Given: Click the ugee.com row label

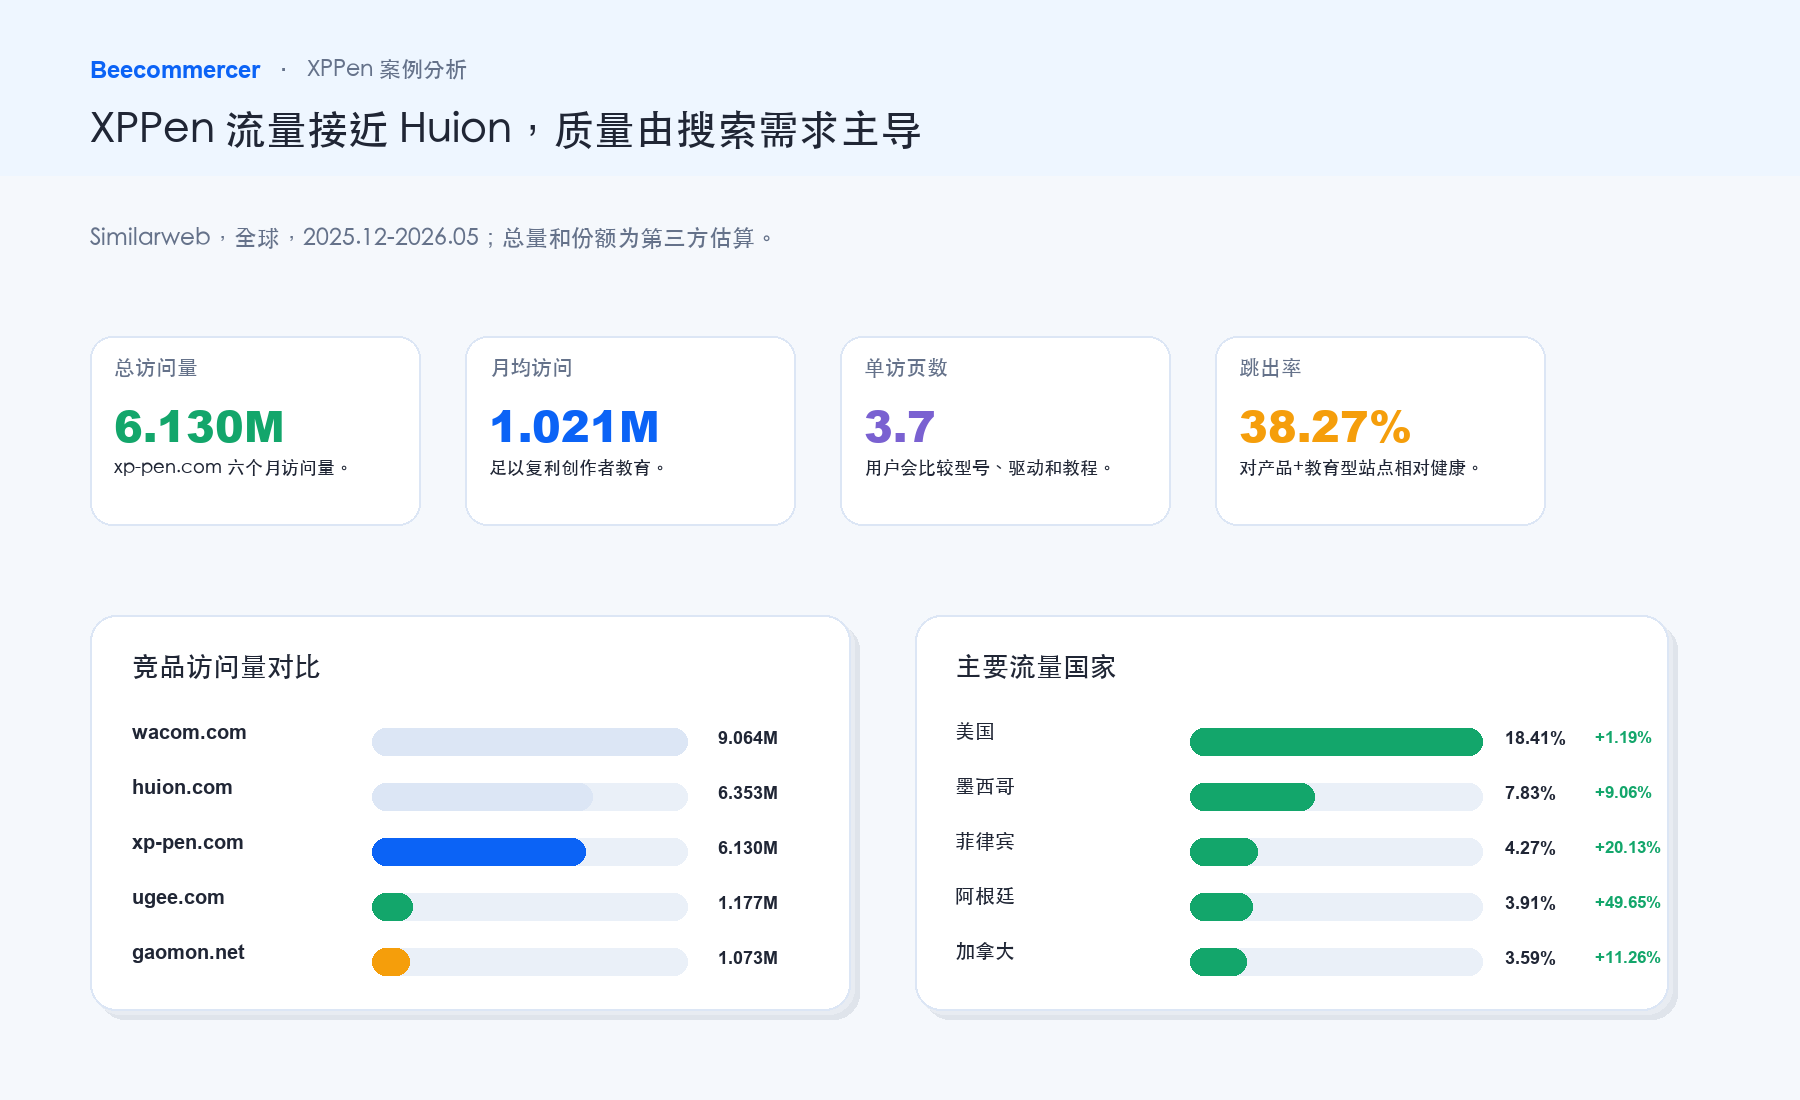Looking at the screenshot, I should pos(178,897).
